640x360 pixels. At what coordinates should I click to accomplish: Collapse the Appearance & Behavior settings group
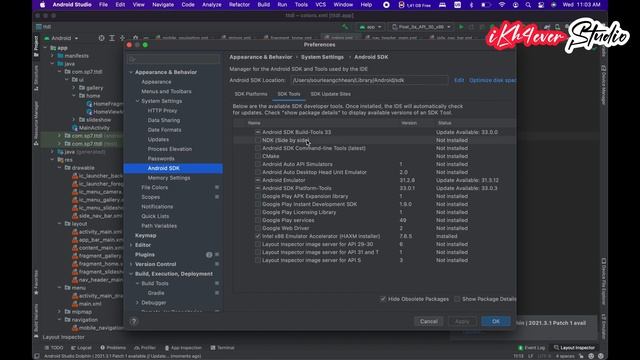click(131, 72)
